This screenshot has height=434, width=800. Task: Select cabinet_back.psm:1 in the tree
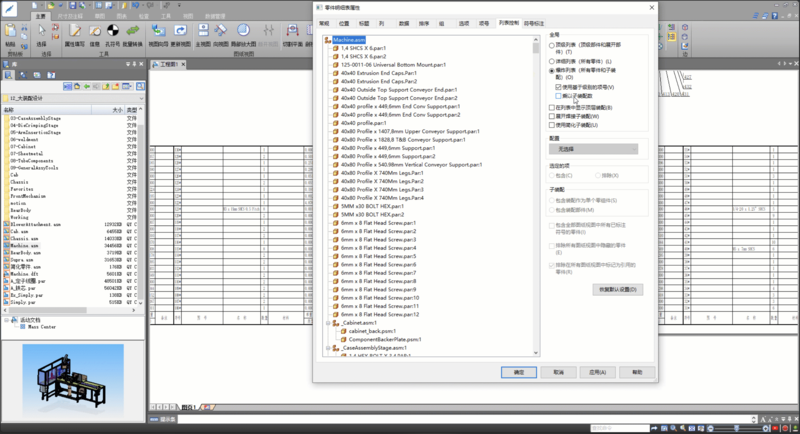coord(372,331)
